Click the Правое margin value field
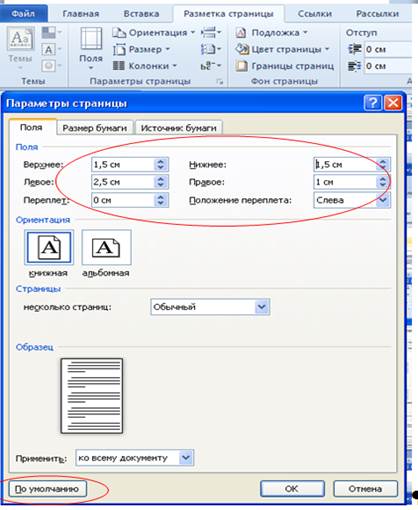Image resolution: width=418 pixels, height=510 pixels. pyautogui.click(x=345, y=182)
